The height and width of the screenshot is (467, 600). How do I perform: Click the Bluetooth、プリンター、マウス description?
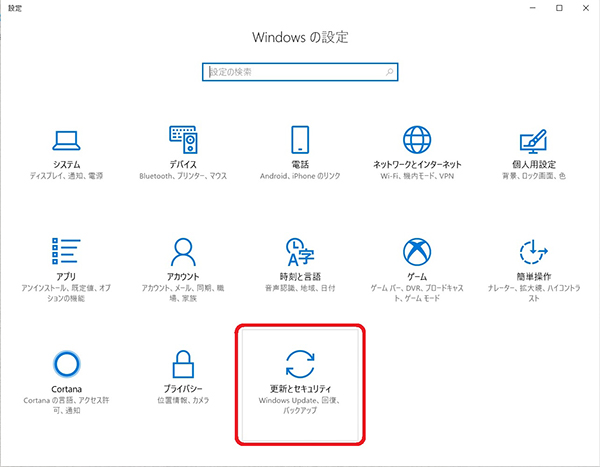(x=183, y=176)
